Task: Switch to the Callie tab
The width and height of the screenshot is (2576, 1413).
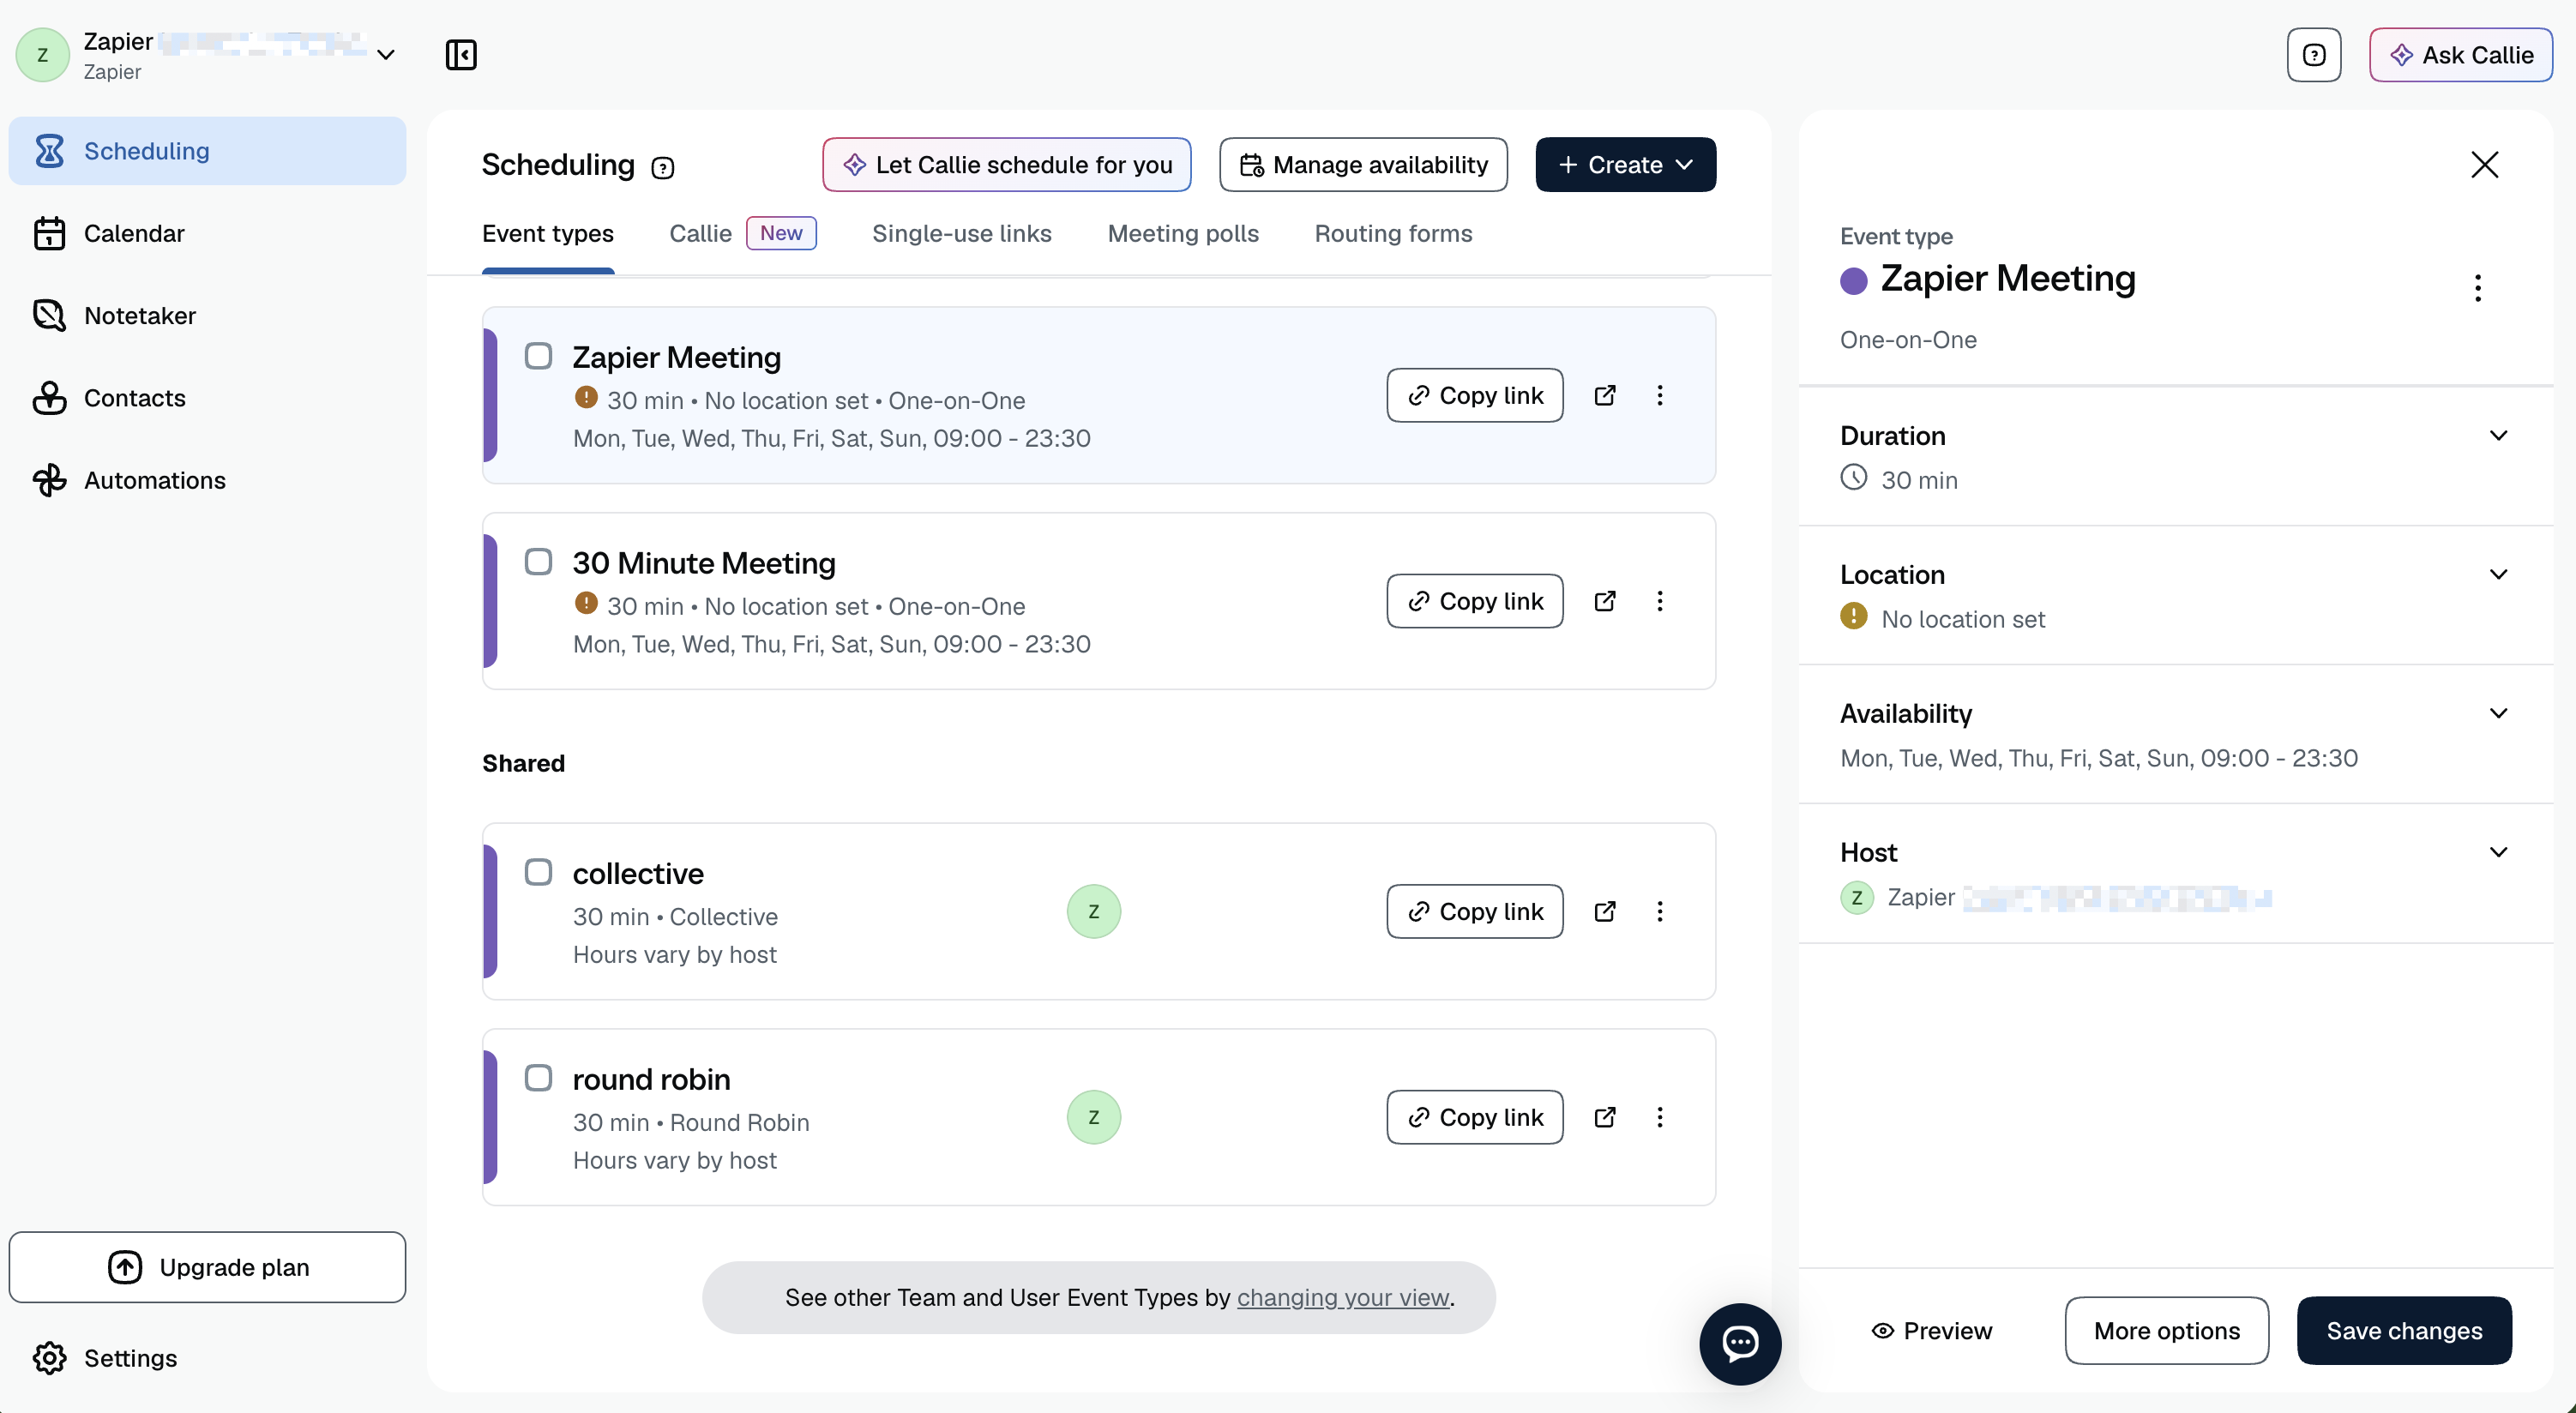Action: [742, 234]
